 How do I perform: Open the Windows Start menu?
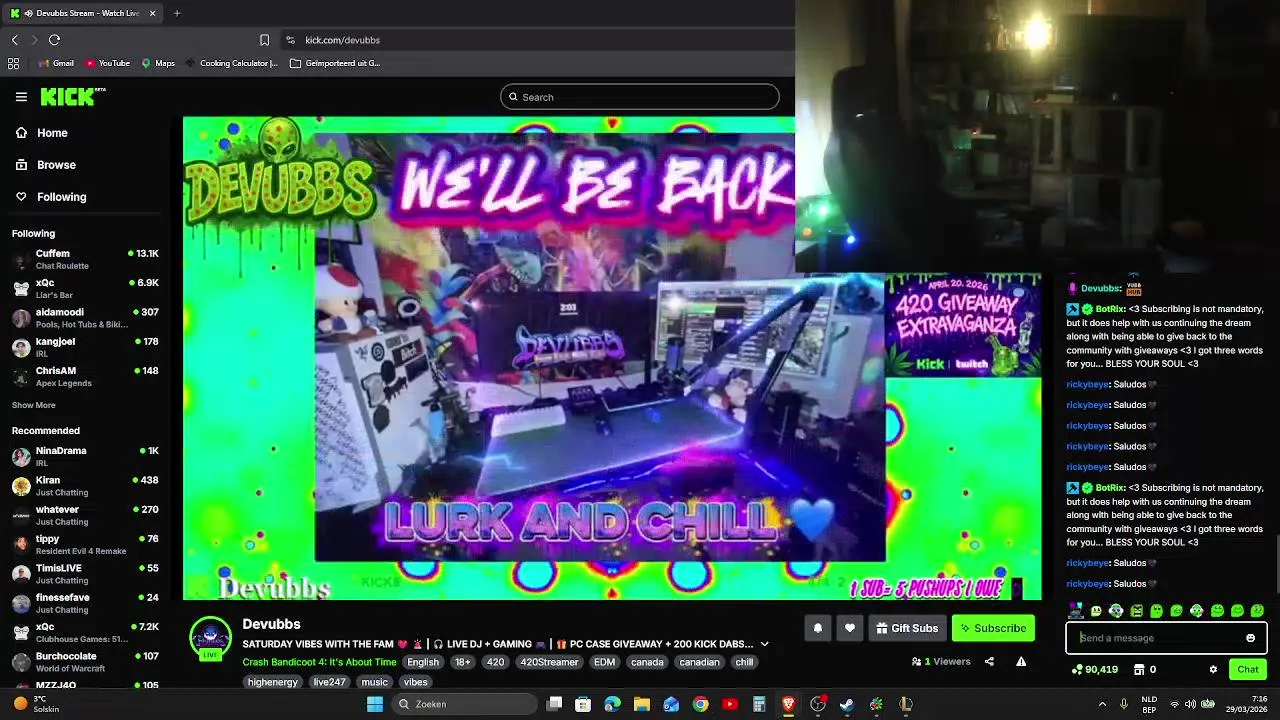tap(375, 704)
